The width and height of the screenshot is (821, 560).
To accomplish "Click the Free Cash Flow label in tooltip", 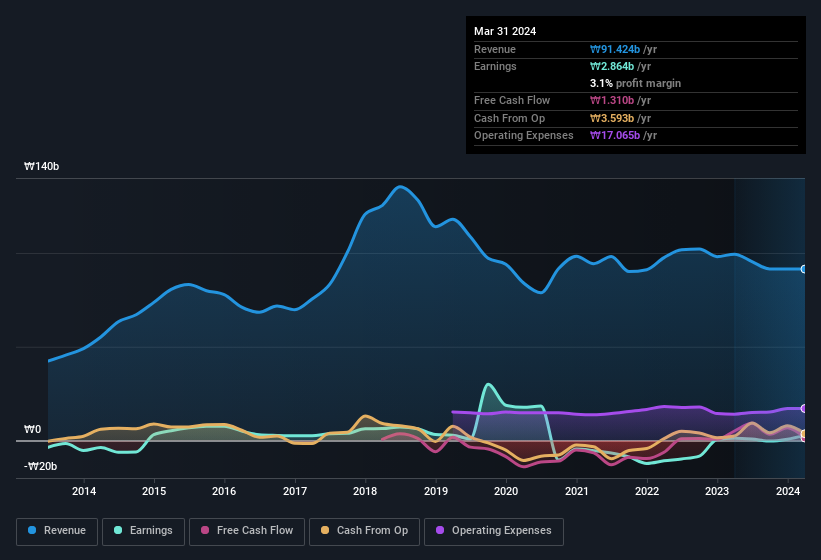I will click(512, 100).
